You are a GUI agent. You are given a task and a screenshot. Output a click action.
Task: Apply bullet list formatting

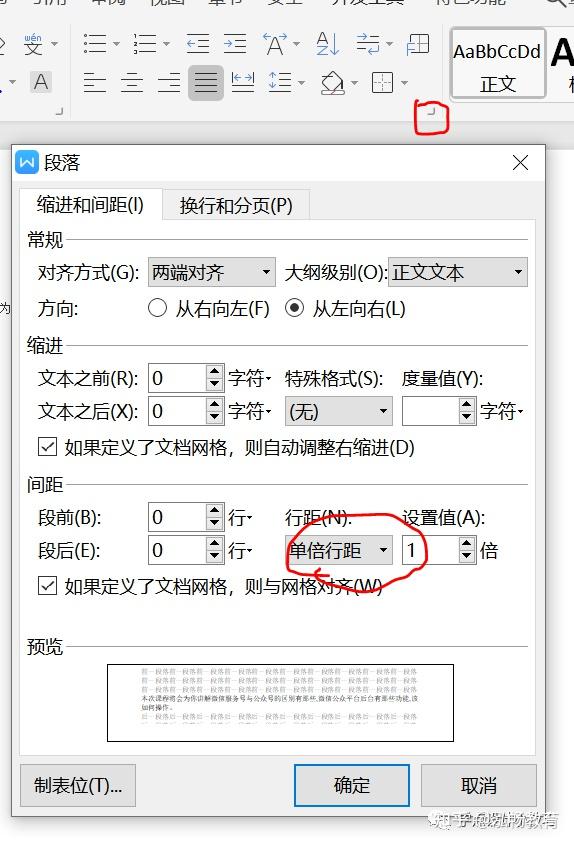click(x=95, y=44)
